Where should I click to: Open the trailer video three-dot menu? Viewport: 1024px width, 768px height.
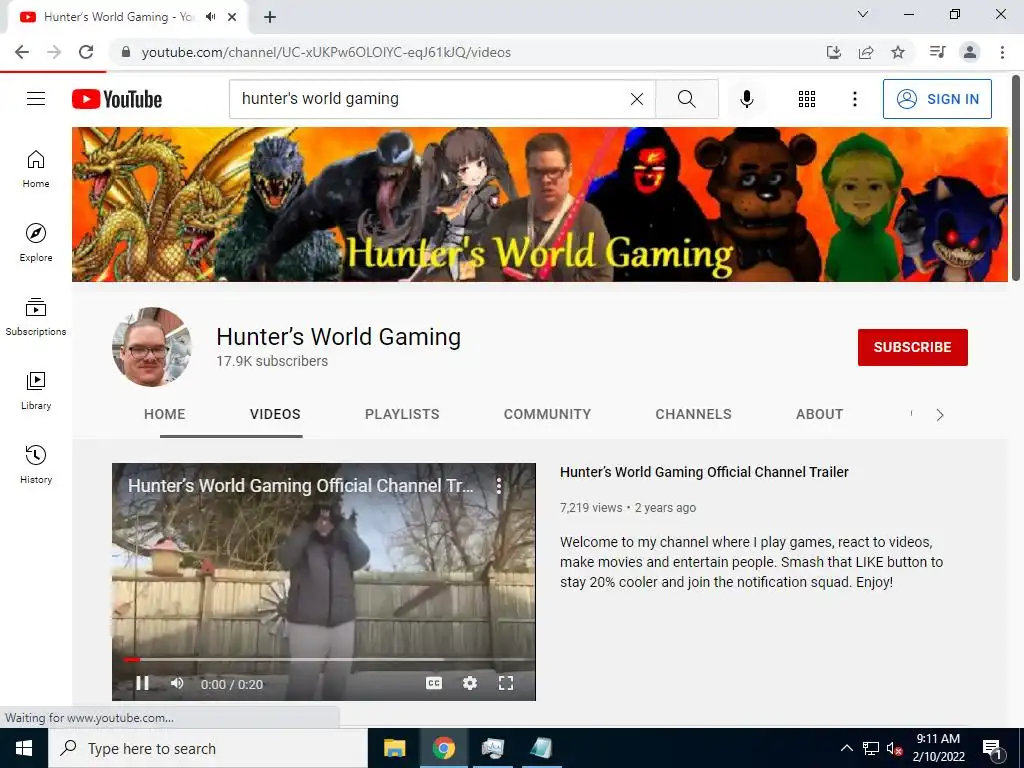point(498,485)
